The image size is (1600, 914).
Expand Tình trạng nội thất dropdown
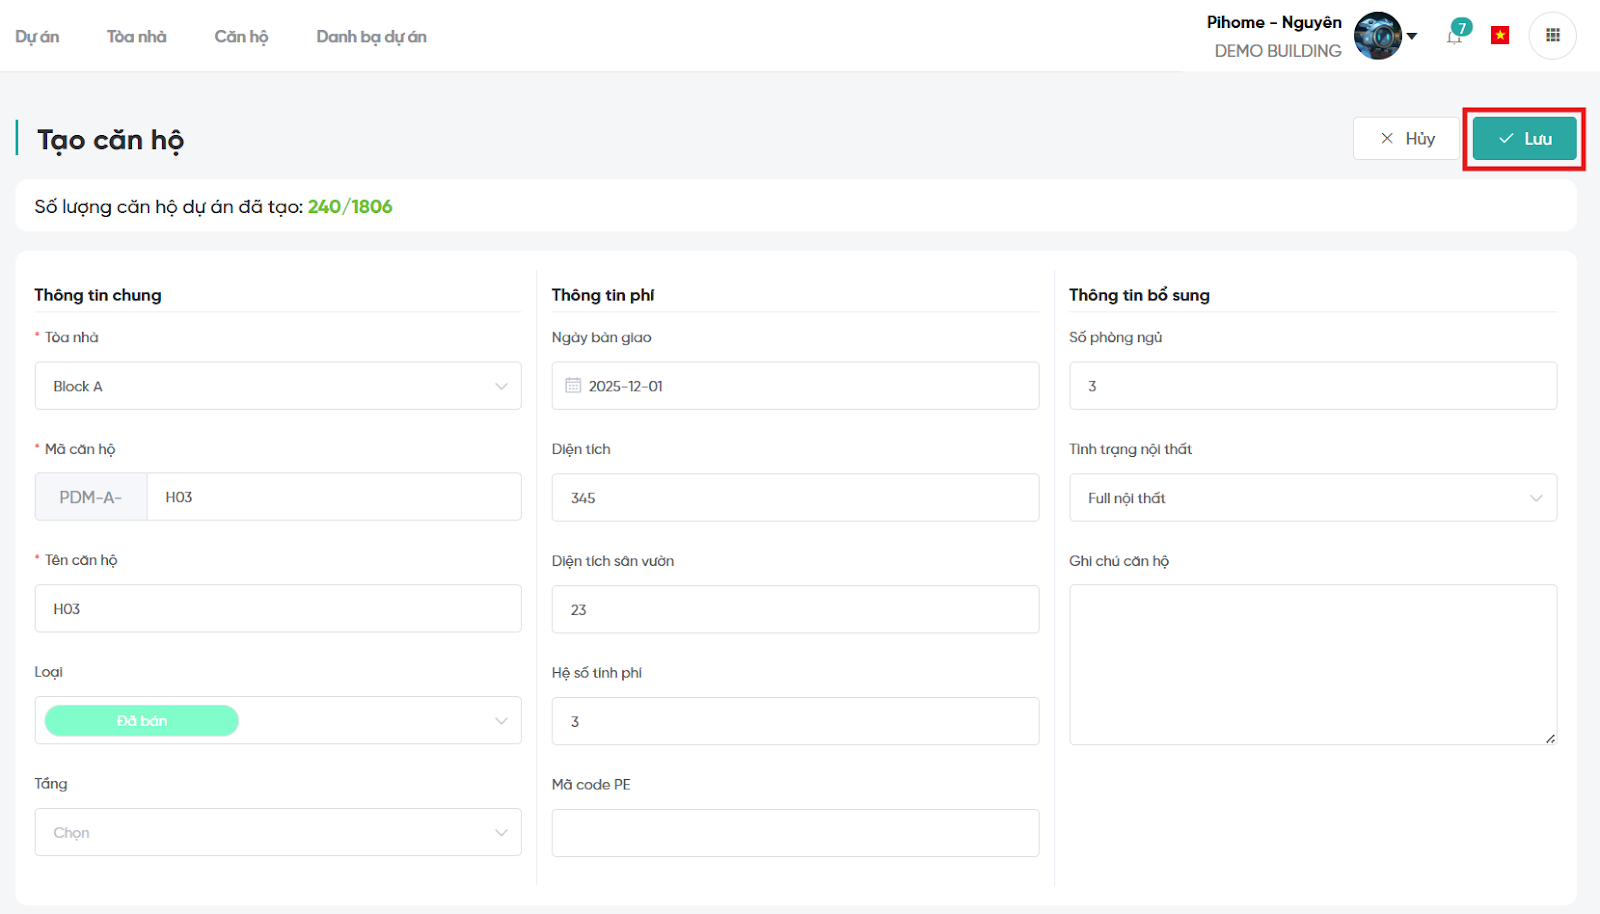click(x=1312, y=498)
